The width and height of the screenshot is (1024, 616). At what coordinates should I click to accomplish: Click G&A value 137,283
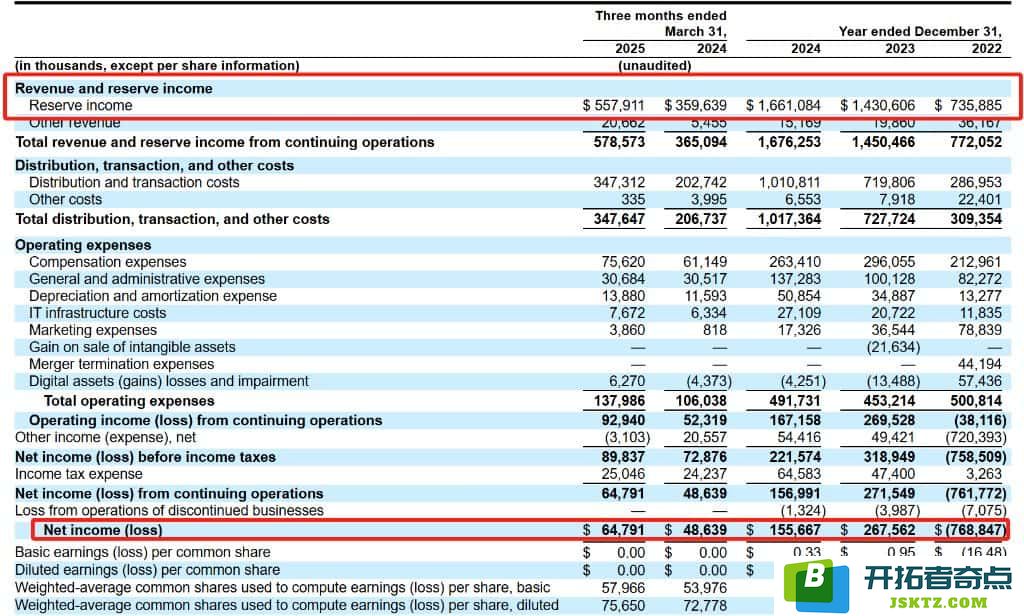click(795, 279)
